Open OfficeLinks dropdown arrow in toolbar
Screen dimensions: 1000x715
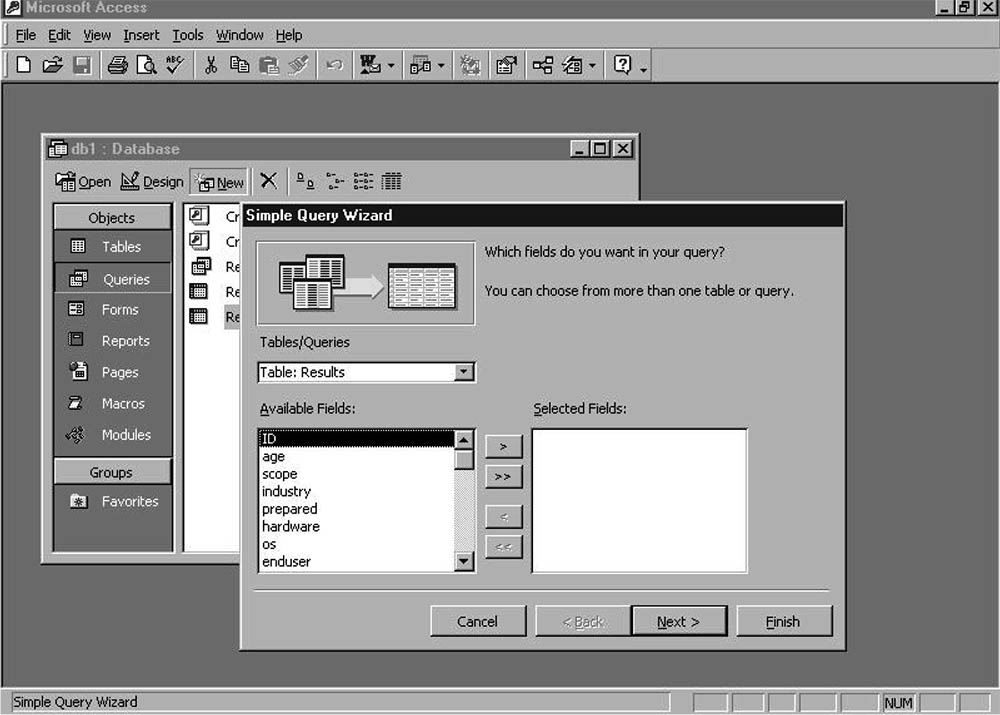pos(390,65)
